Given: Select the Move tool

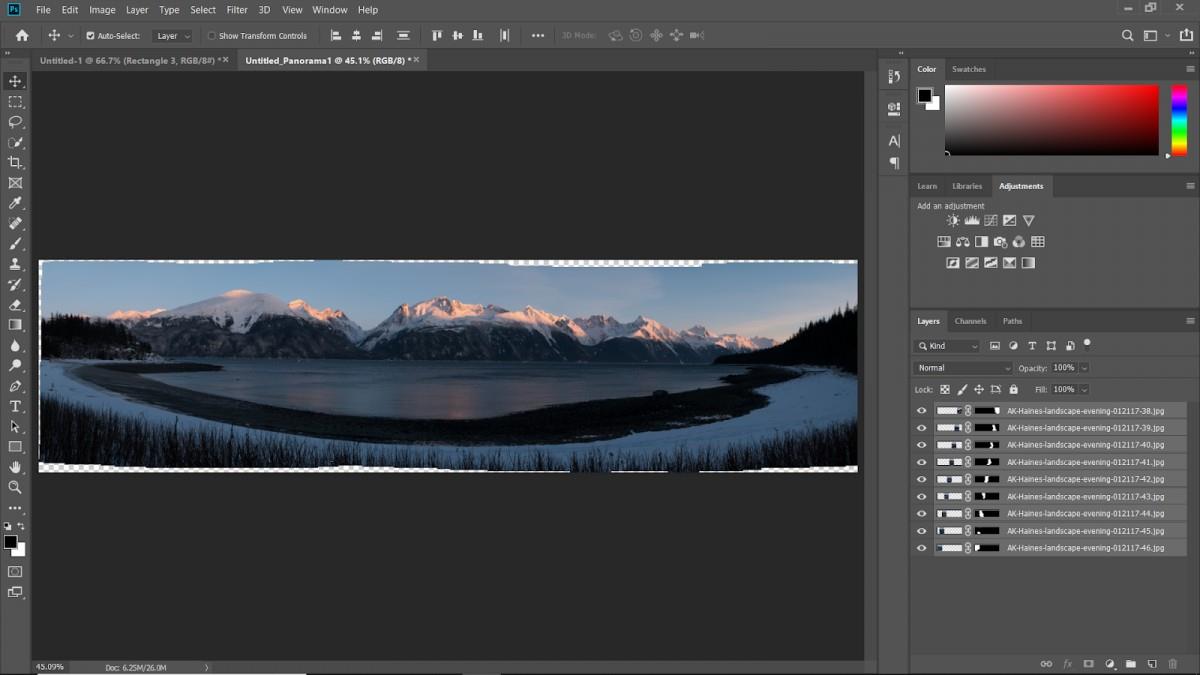Looking at the screenshot, I should [x=15, y=81].
